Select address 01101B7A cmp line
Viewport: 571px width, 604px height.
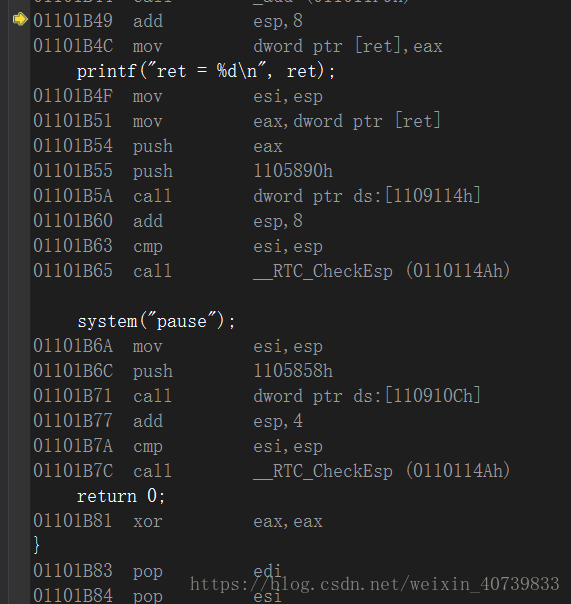click(178, 446)
